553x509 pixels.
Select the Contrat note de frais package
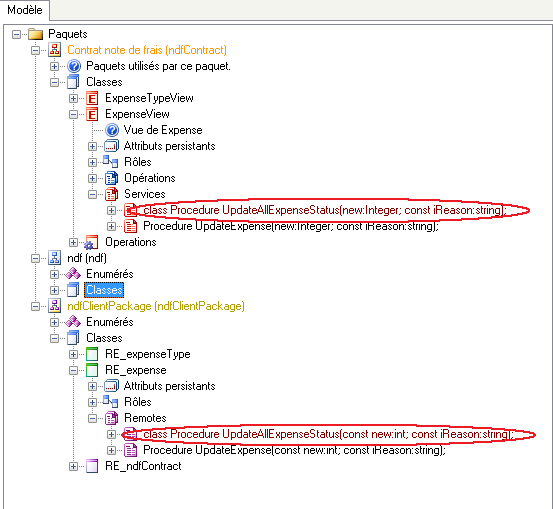[x=147, y=50]
